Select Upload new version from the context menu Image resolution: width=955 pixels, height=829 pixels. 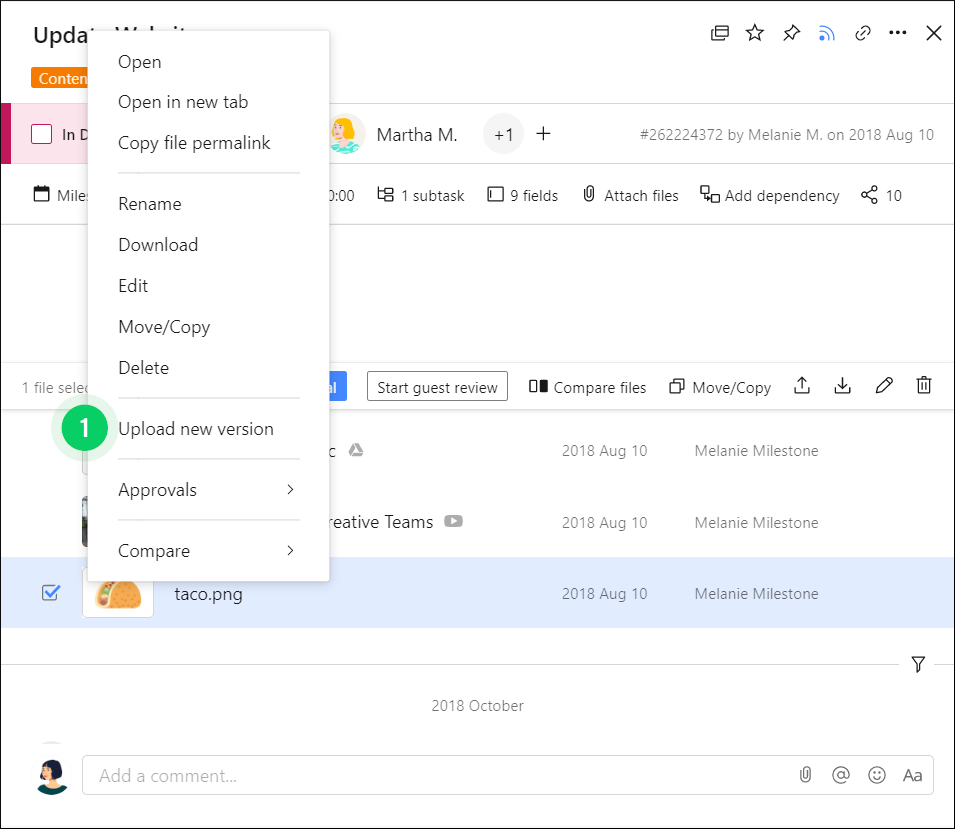click(x=196, y=429)
